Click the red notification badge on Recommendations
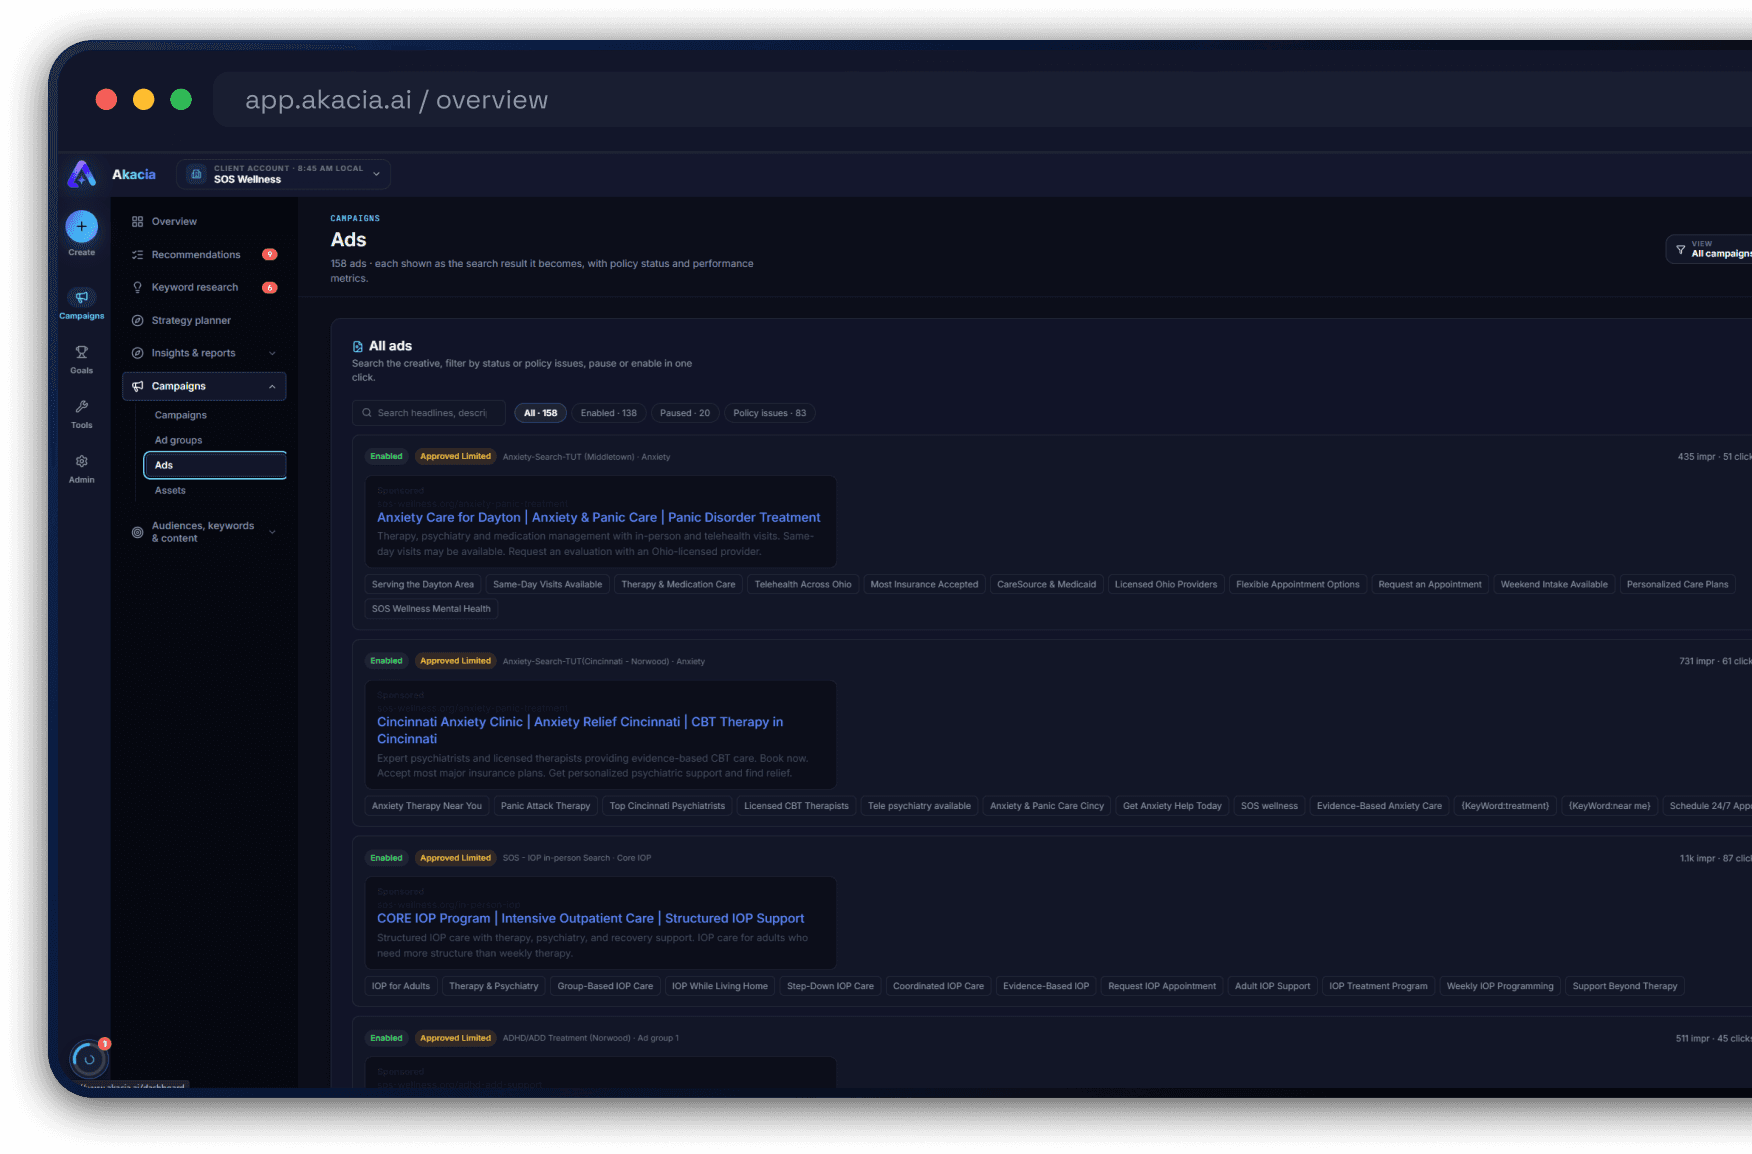Image resolution: width=1752 pixels, height=1154 pixels. [x=269, y=255]
